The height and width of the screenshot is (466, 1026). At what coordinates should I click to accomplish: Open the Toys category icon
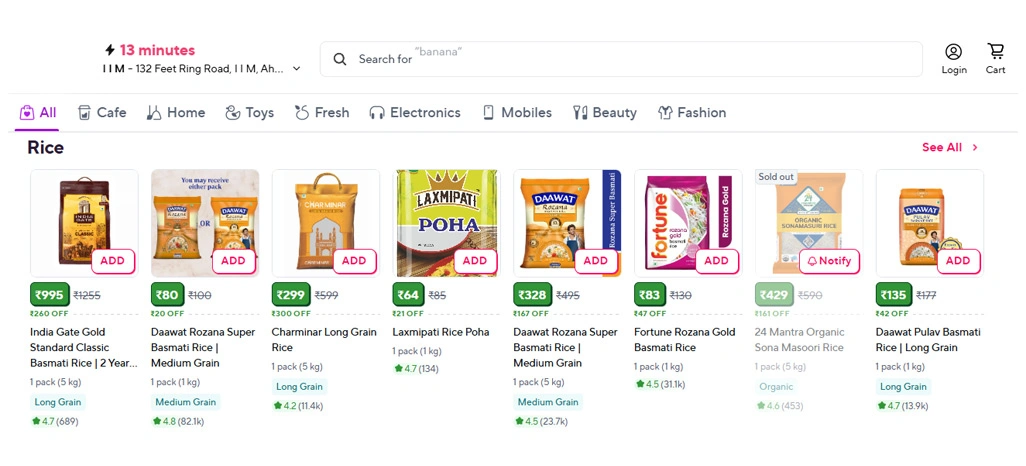coord(233,113)
